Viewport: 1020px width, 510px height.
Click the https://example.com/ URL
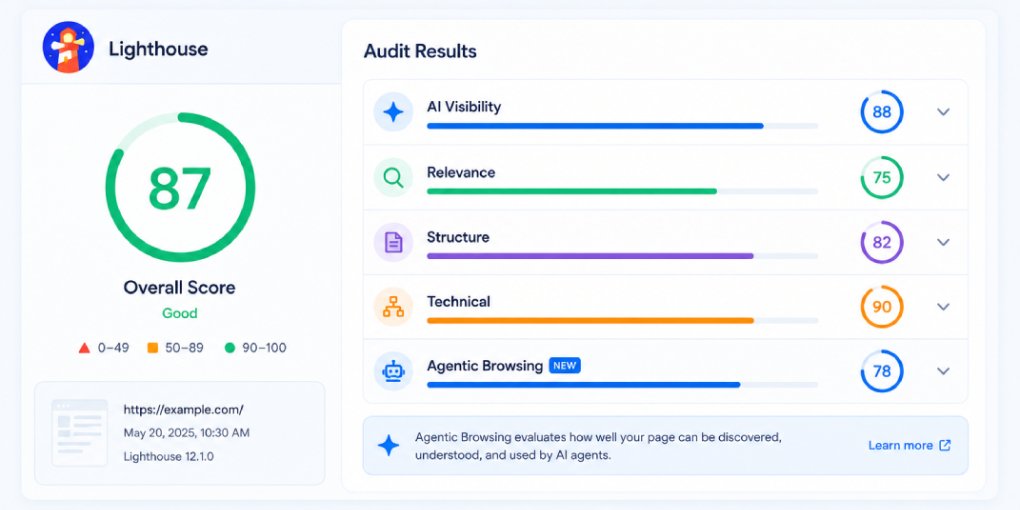(183, 410)
